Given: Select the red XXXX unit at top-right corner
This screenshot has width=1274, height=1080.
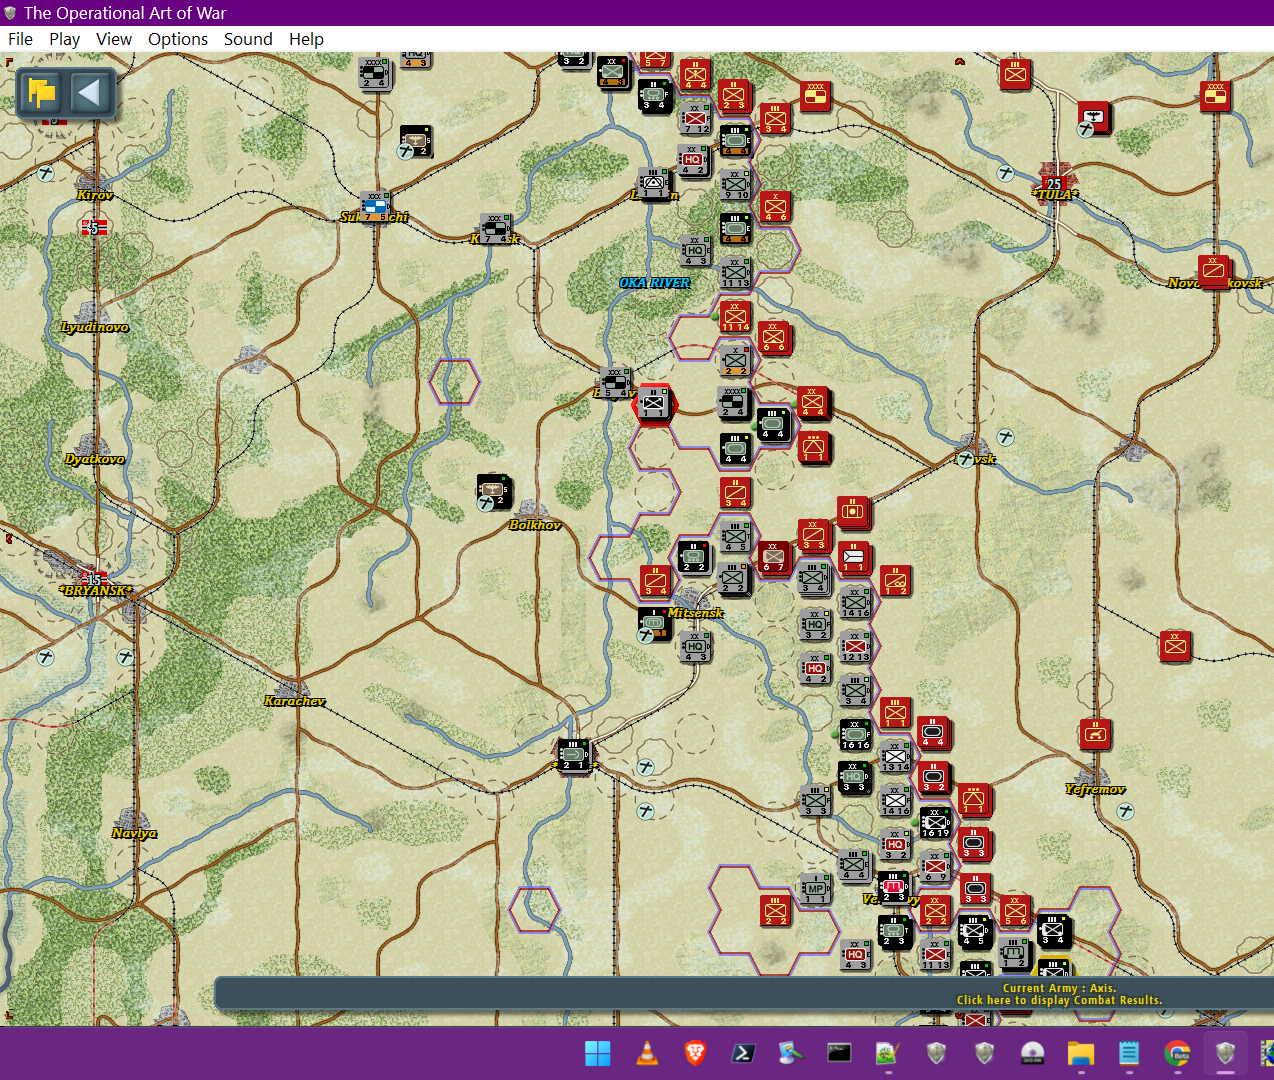Looking at the screenshot, I should point(1215,96).
